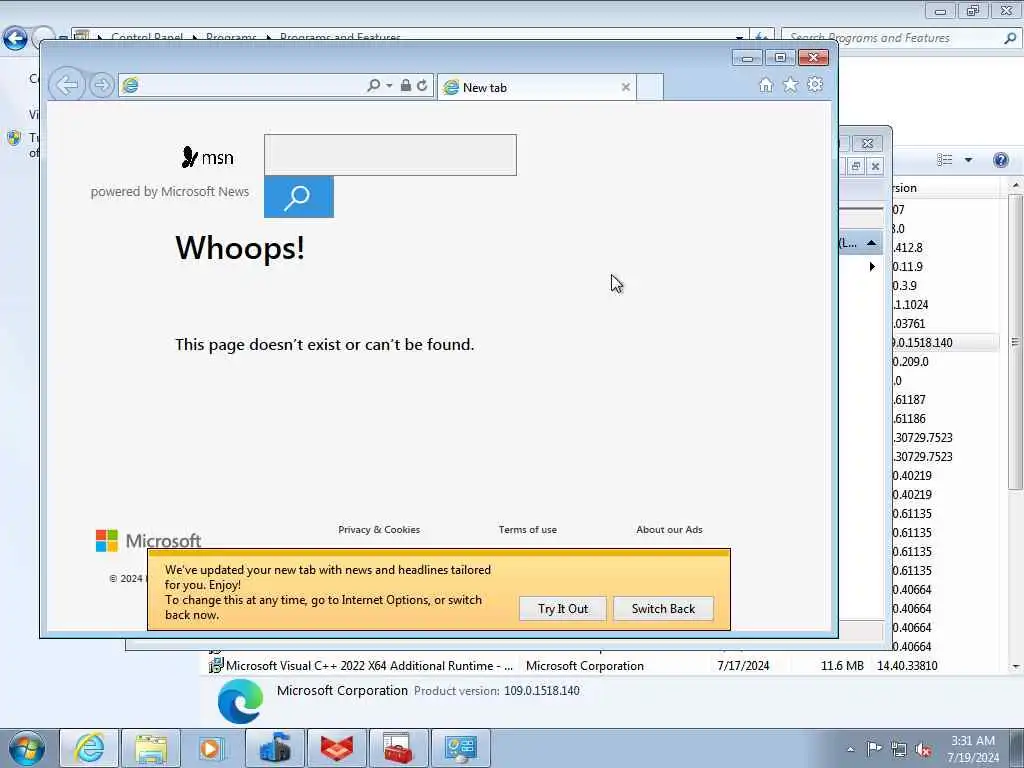Open Favorites with the star icon
Image resolution: width=1024 pixels, height=768 pixels.
click(x=791, y=85)
